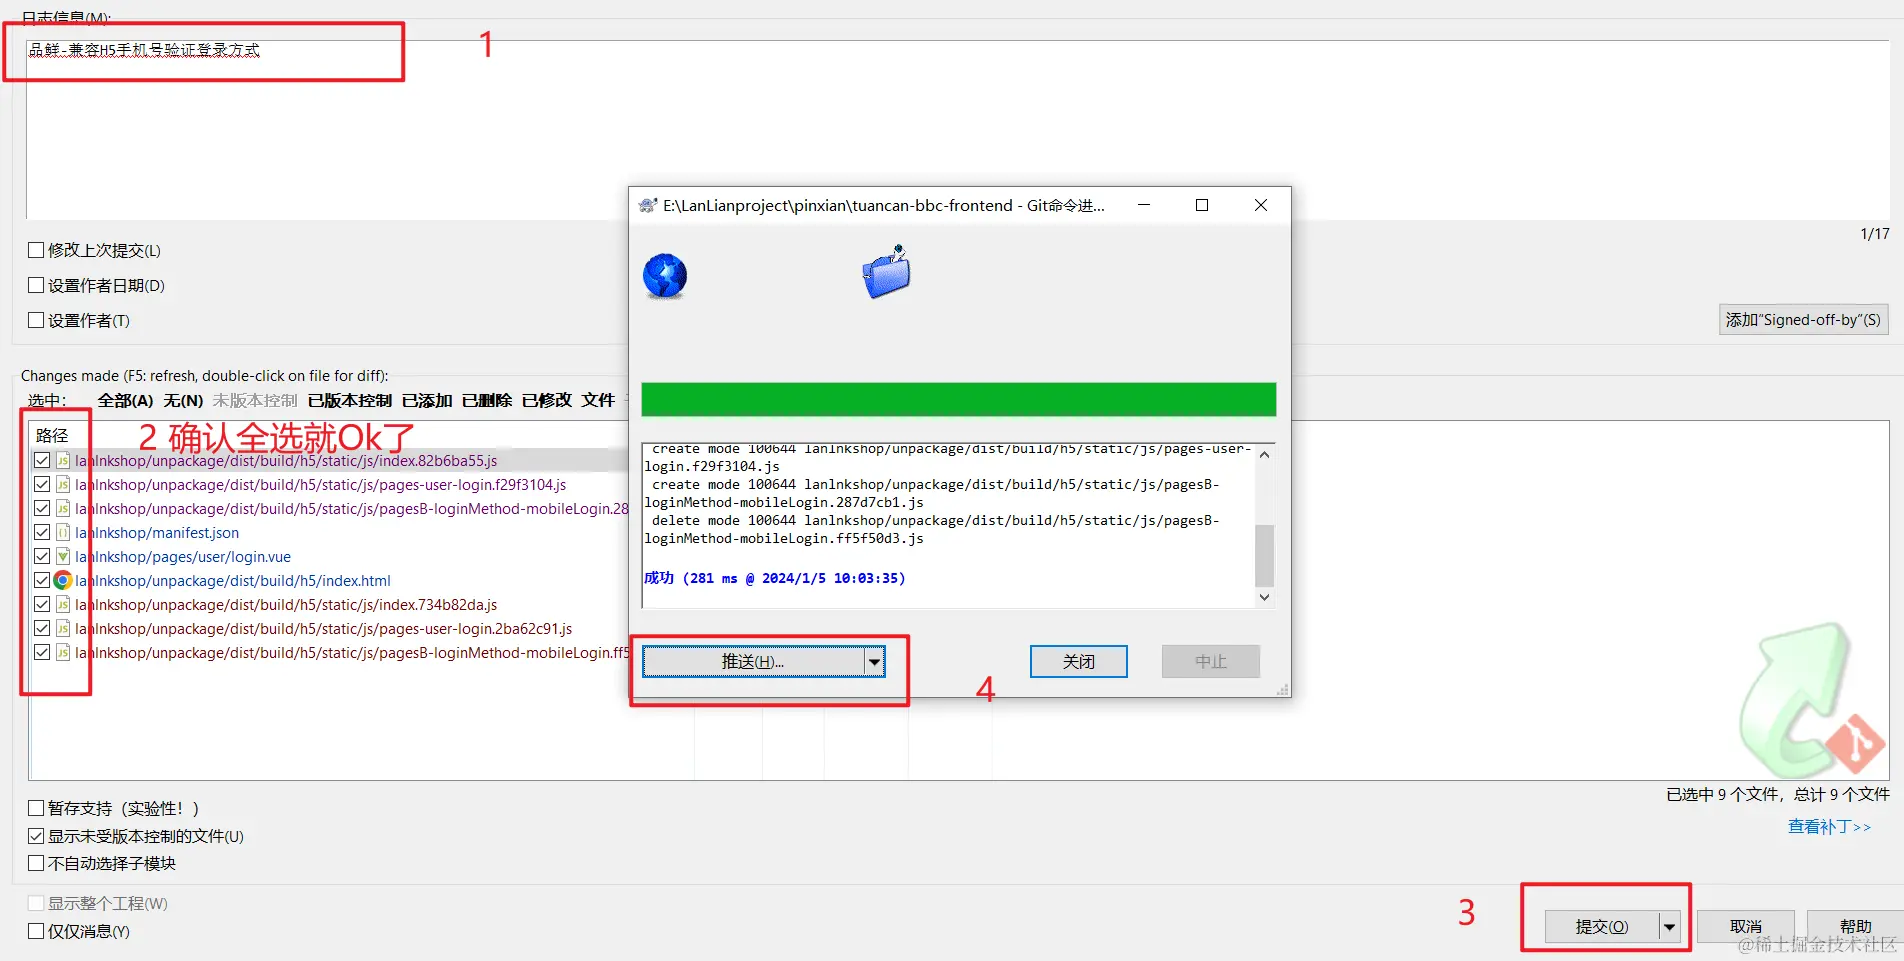Uncheck the checkbox for manifest.json
Image resolution: width=1904 pixels, height=961 pixels.
(x=42, y=533)
